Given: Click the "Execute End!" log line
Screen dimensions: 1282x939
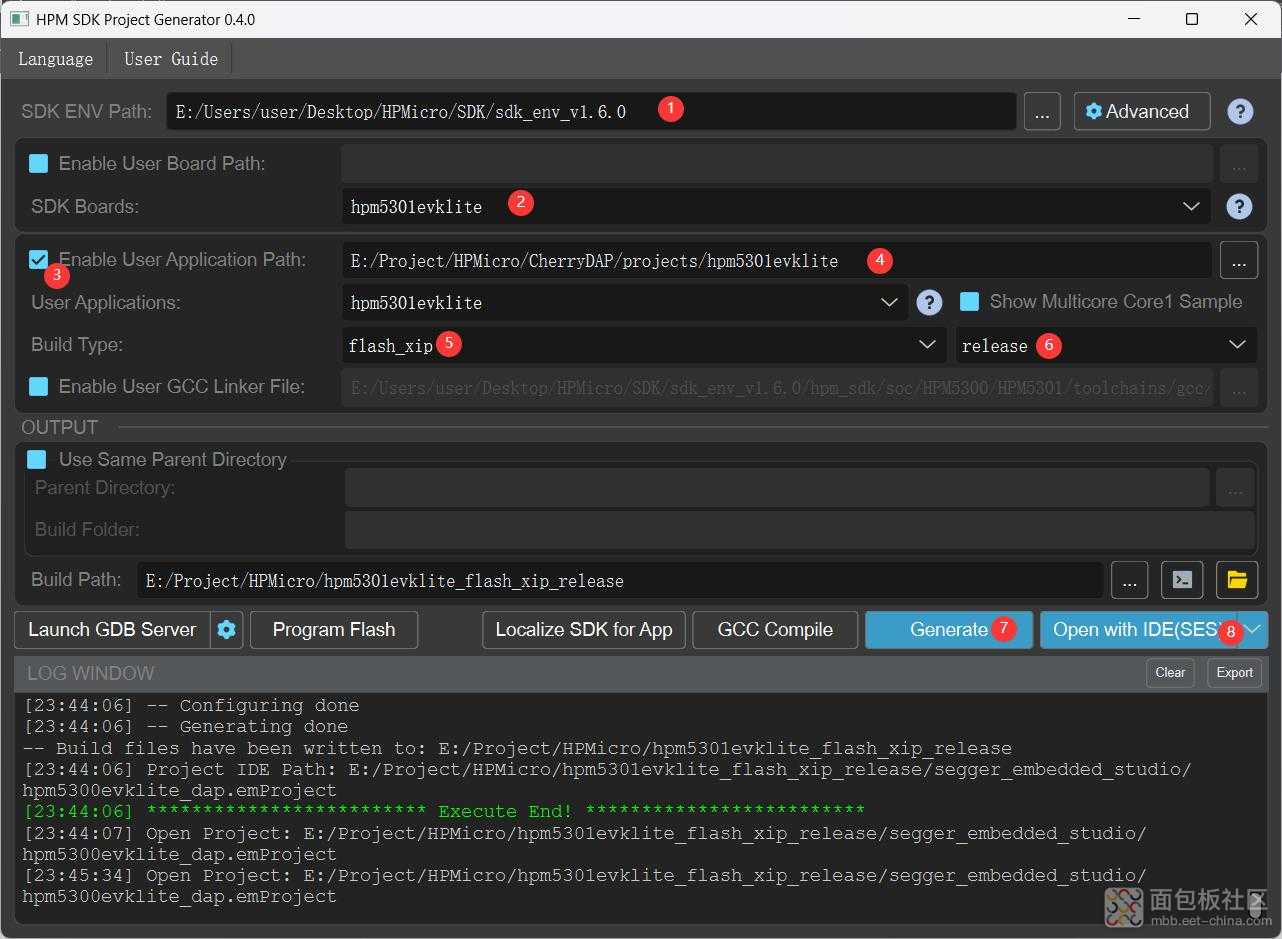Looking at the screenshot, I should pos(443,811).
